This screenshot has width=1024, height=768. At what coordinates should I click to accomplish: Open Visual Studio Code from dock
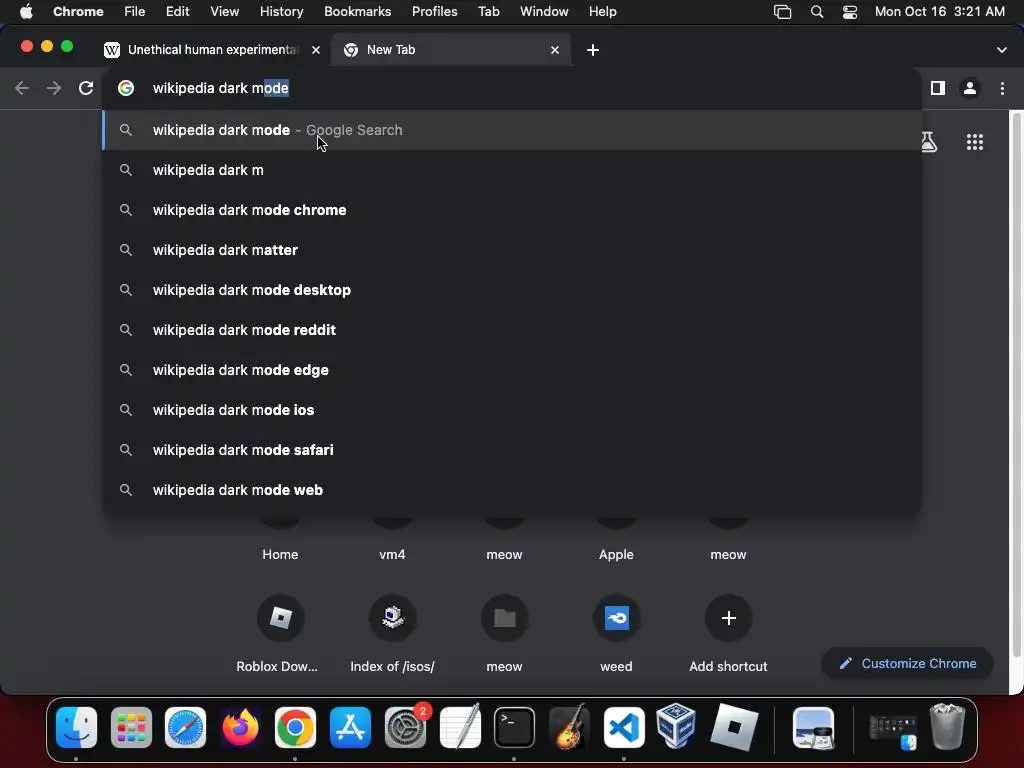pyautogui.click(x=624, y=727)
